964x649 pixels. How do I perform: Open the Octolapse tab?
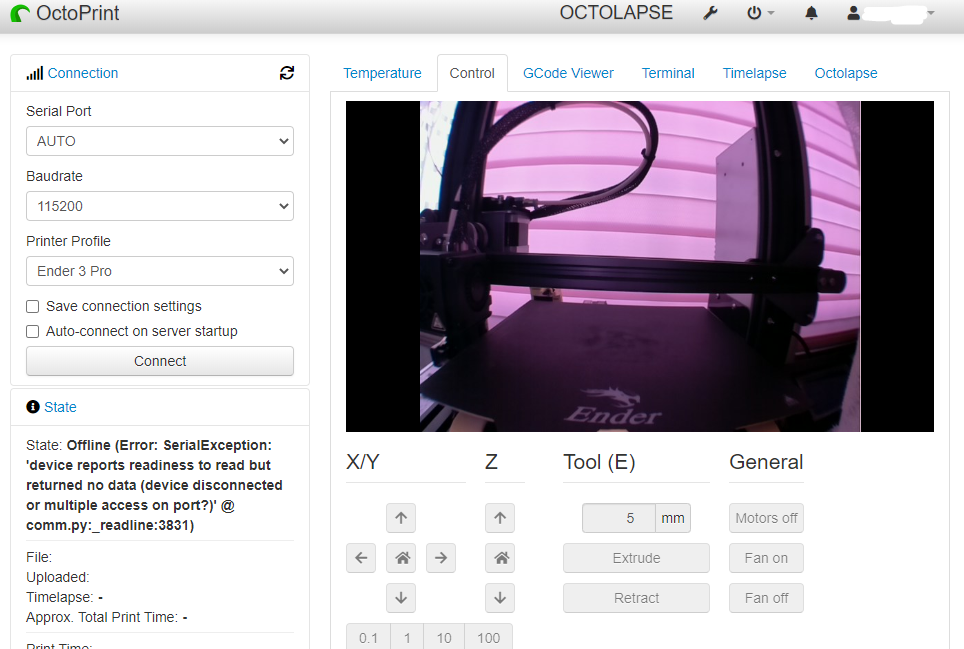[846, 73]
